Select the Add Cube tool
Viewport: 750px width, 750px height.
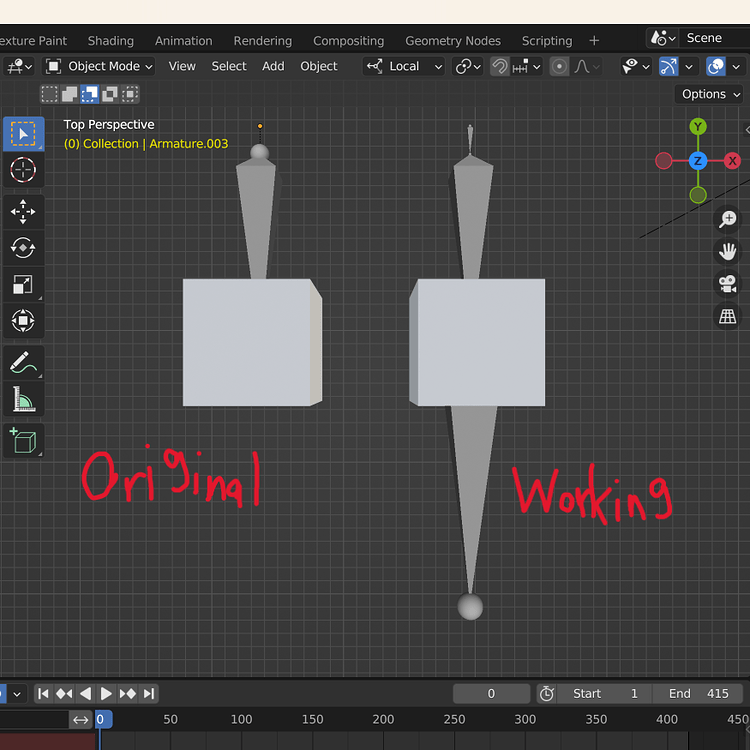click(23, 440)
